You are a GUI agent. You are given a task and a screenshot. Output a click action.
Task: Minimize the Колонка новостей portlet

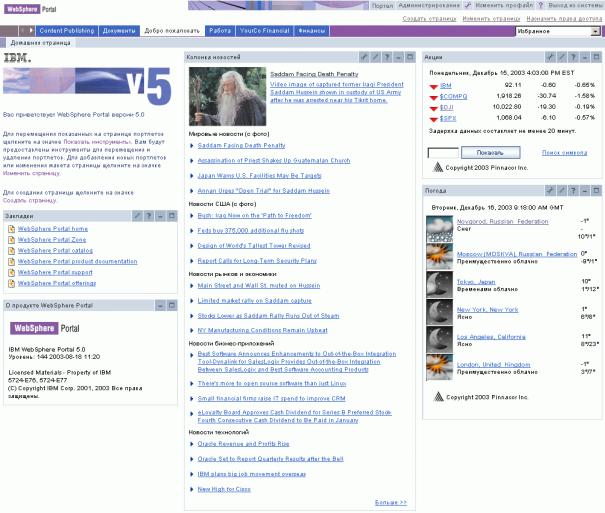(399, 57)
